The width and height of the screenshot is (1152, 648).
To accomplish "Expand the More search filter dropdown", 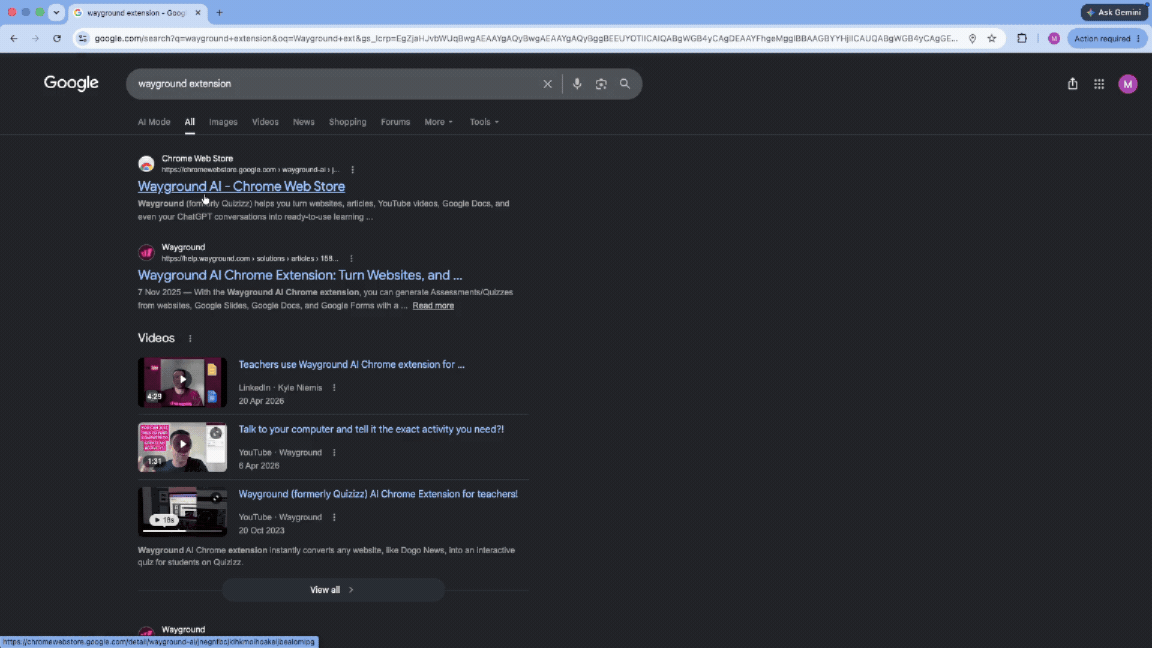I will pos(439,122).
